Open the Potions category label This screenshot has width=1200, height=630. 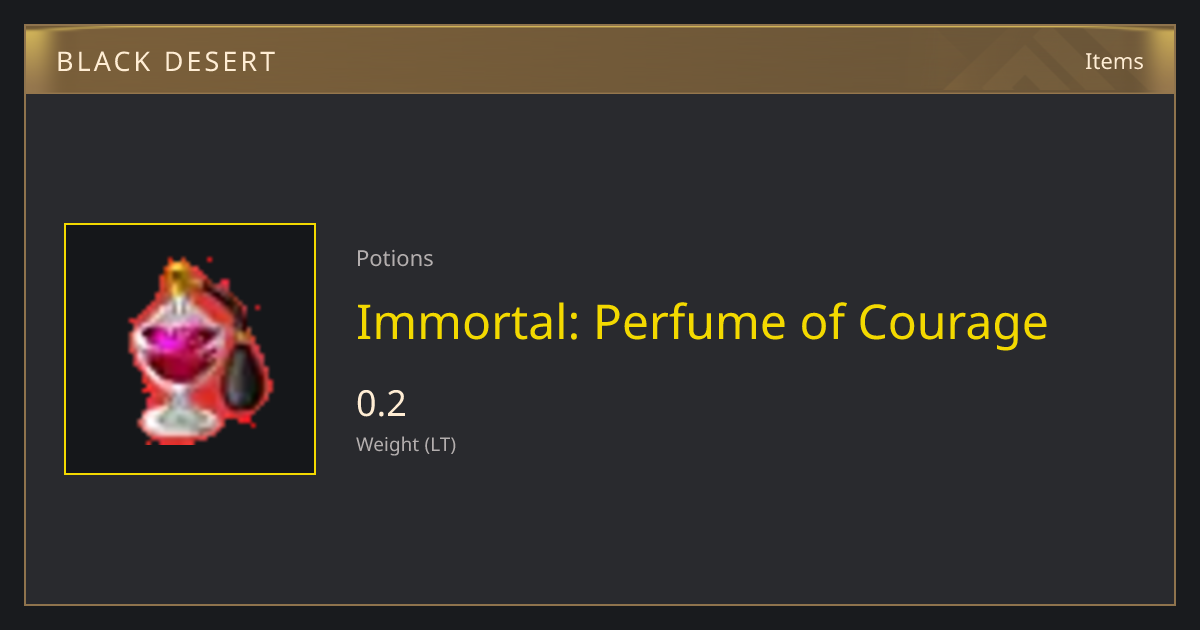tap(395, 258)
